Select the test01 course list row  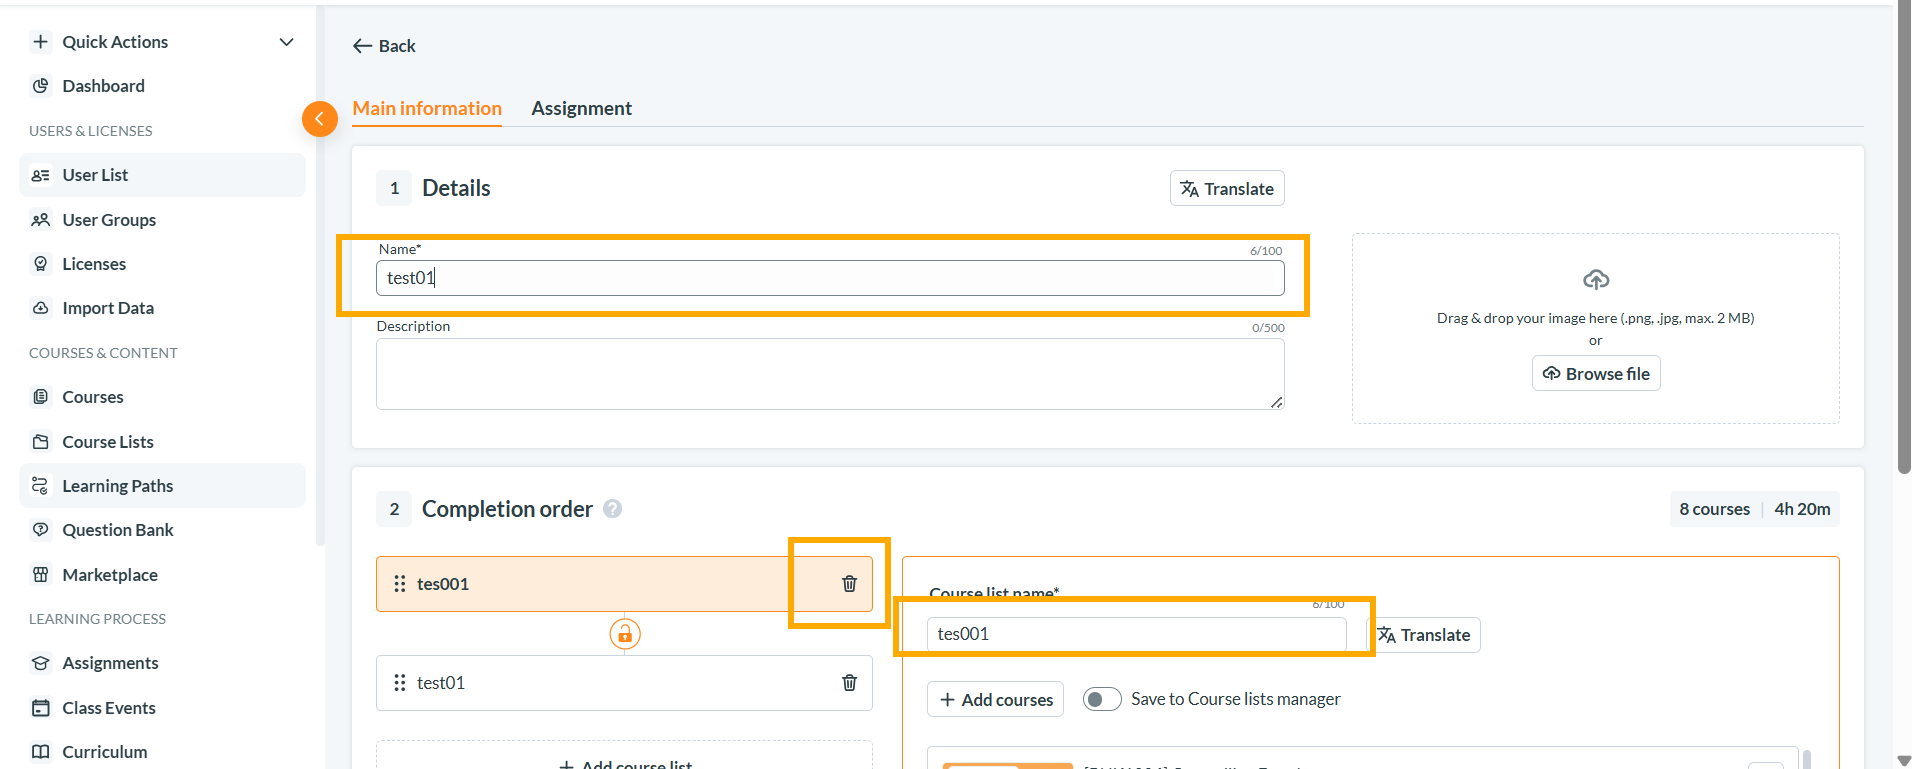pos(624,683)
